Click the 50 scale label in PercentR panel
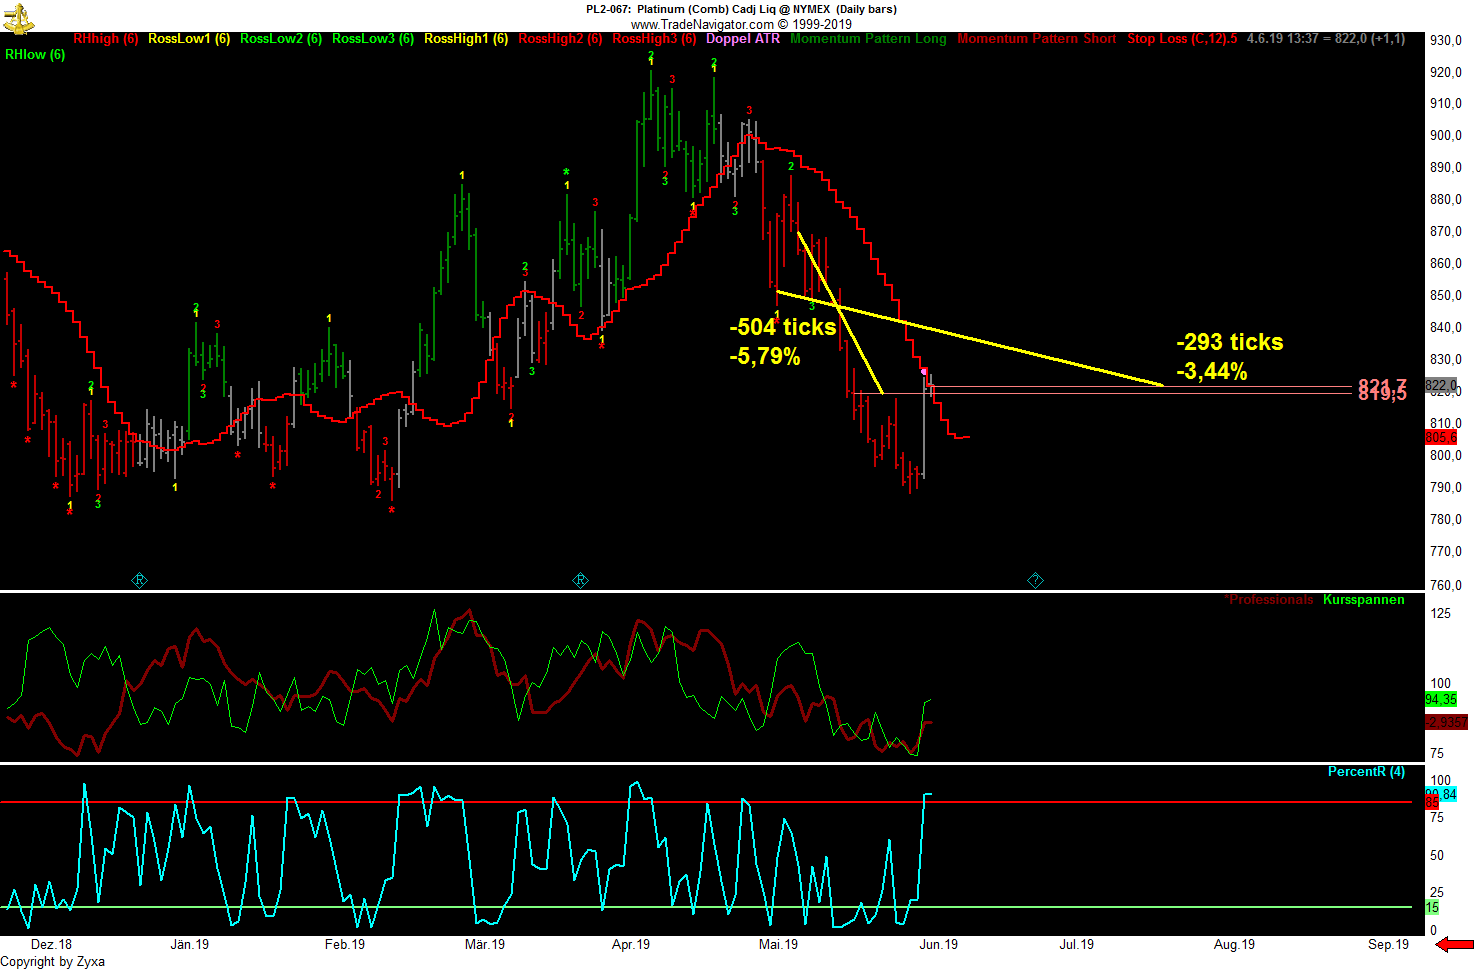Screen dimensions: 1483x969 click(1437, 856)
